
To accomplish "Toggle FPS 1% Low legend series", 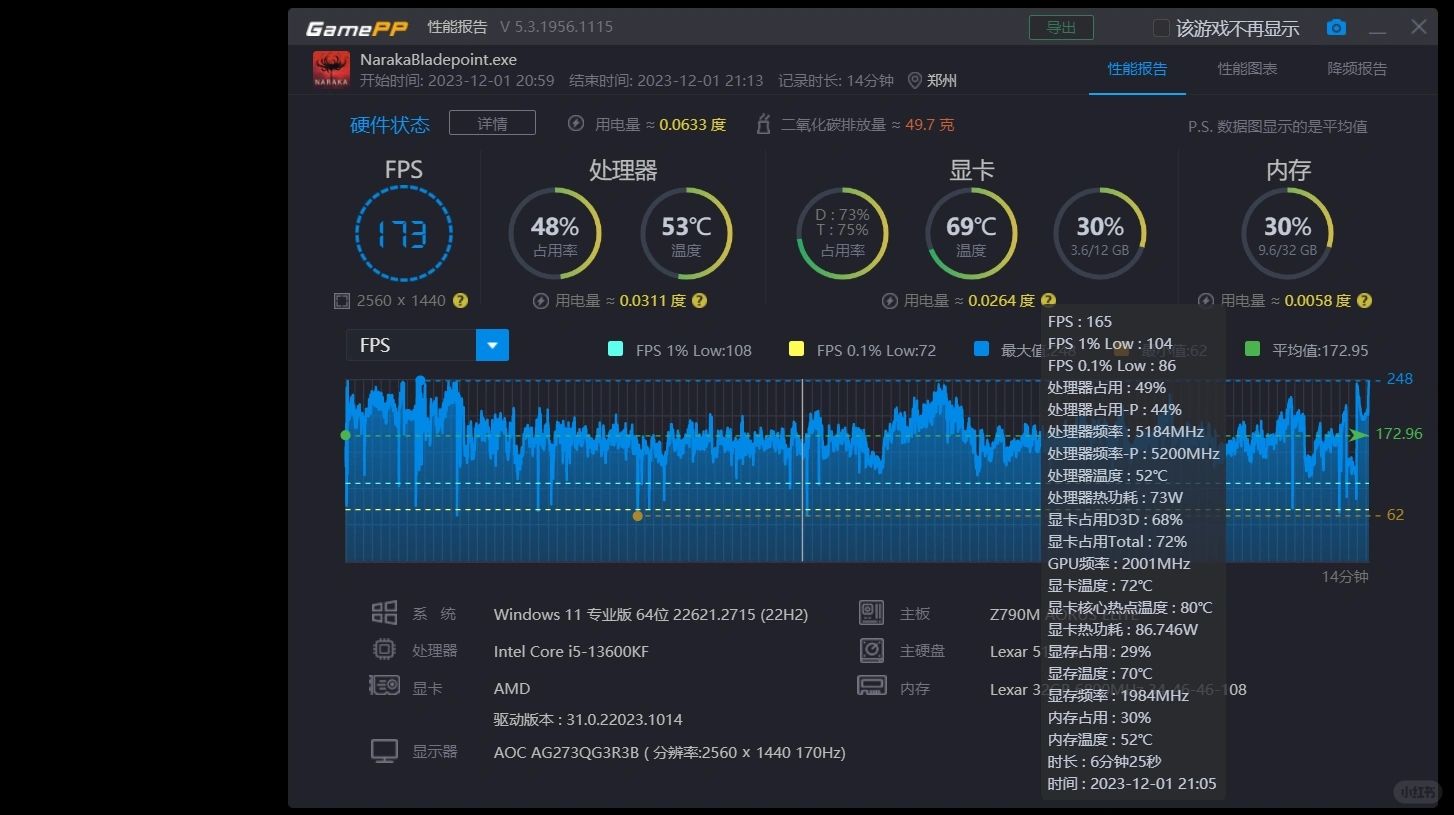I will tap(615, 349).
